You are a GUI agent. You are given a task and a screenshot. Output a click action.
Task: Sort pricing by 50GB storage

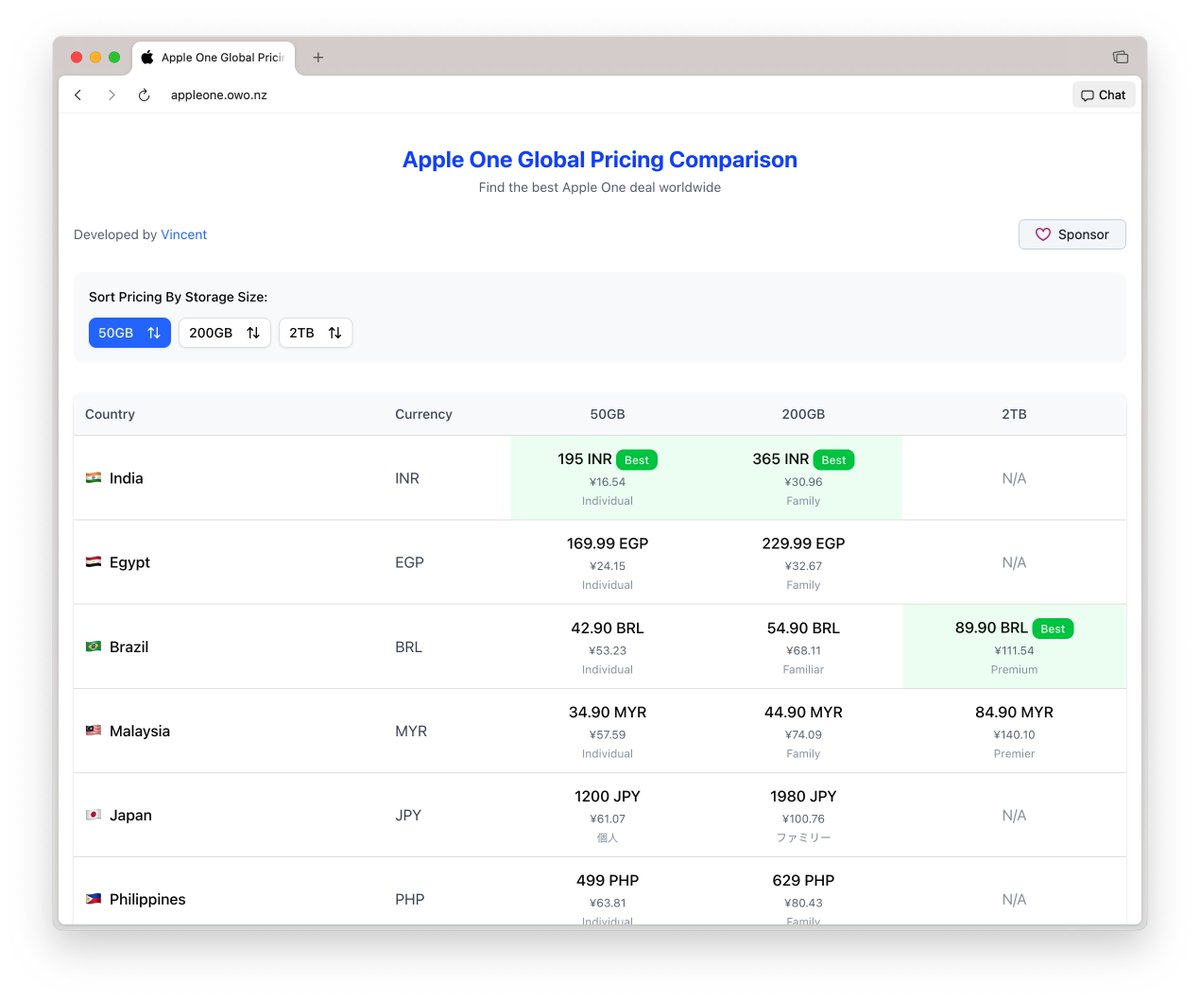[x=130, y=333]
